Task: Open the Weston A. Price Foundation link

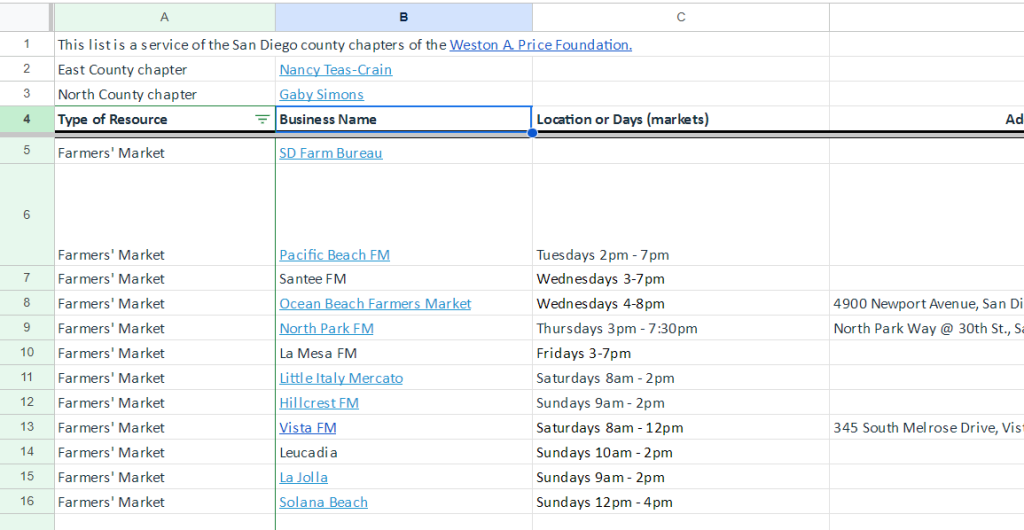Action: [x=540, y=45]
